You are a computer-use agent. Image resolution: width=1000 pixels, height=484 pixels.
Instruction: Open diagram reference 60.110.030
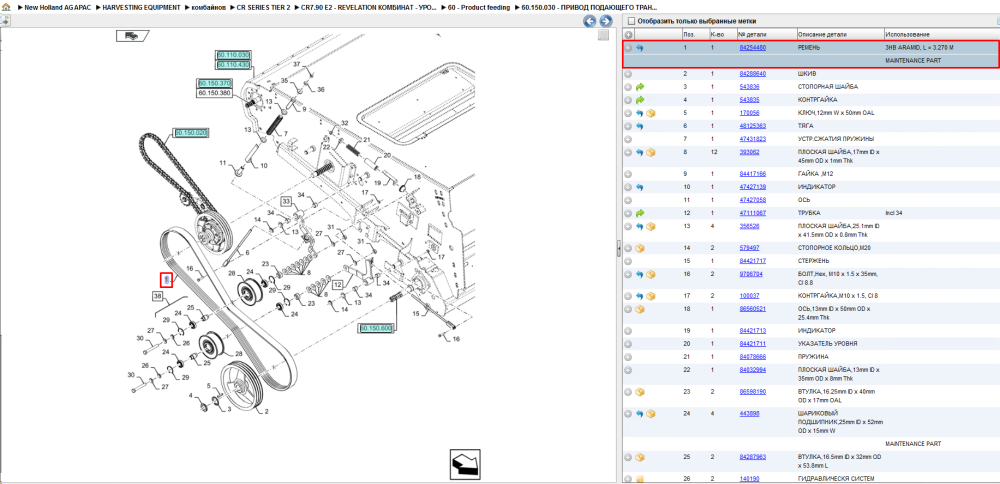[x=233, y=55]
